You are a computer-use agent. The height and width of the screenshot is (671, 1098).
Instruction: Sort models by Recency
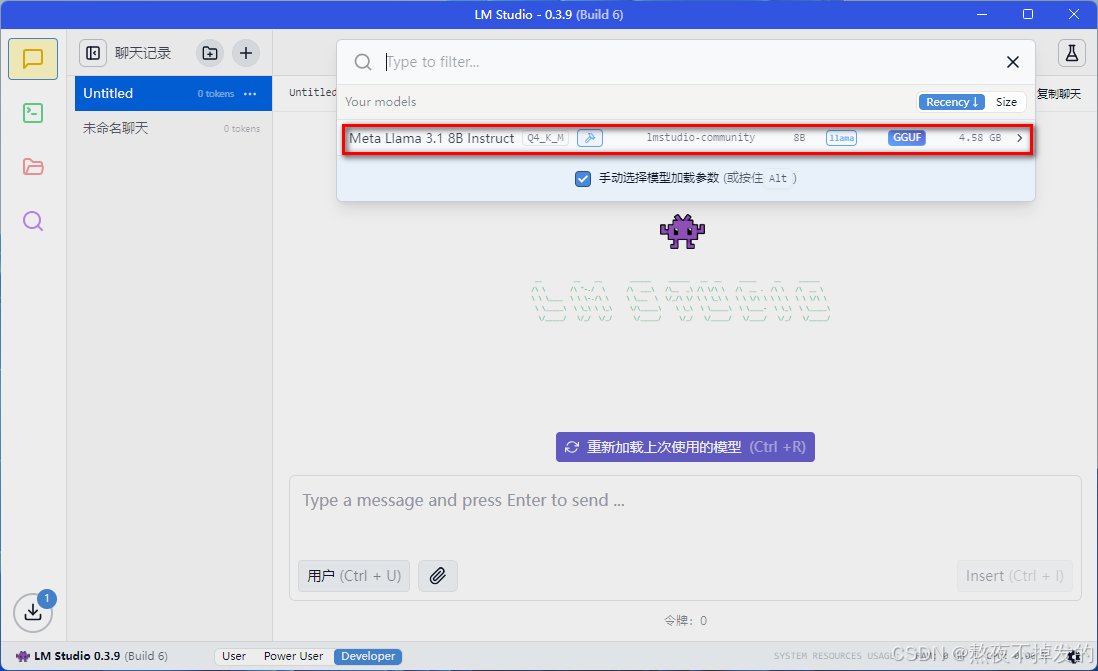point(952,102)
